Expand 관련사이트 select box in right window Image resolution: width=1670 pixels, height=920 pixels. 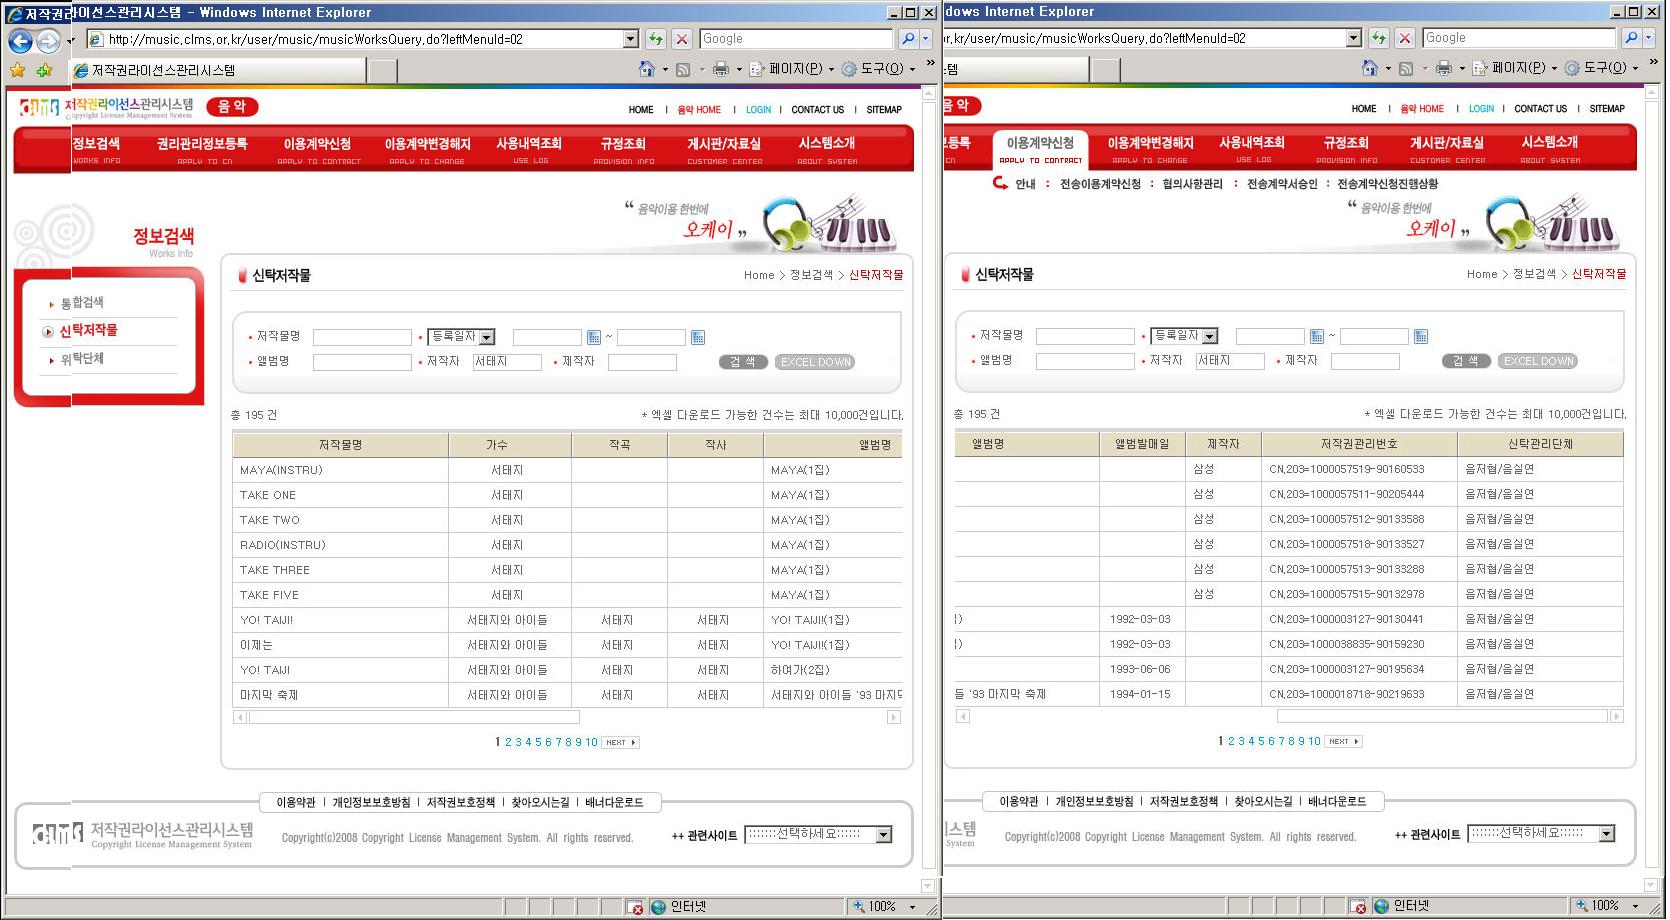coord(1607,834)
